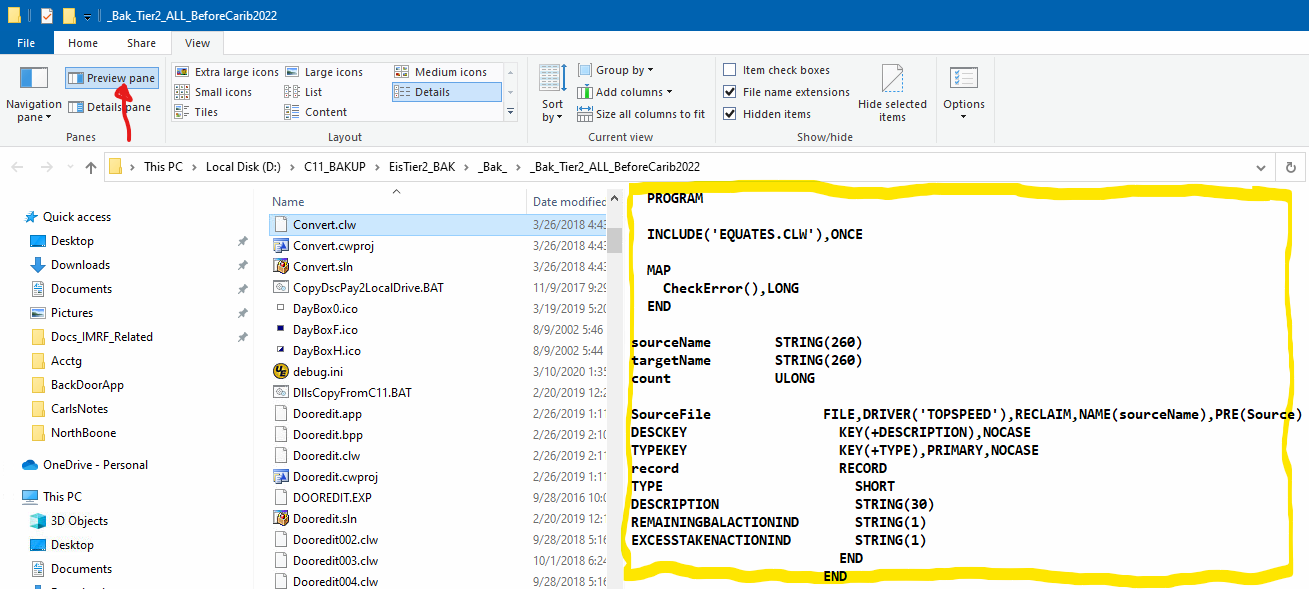This screenshot has width=1309, height=589.
Task: Refresh the folder view
Action: tap(1290, 168)
